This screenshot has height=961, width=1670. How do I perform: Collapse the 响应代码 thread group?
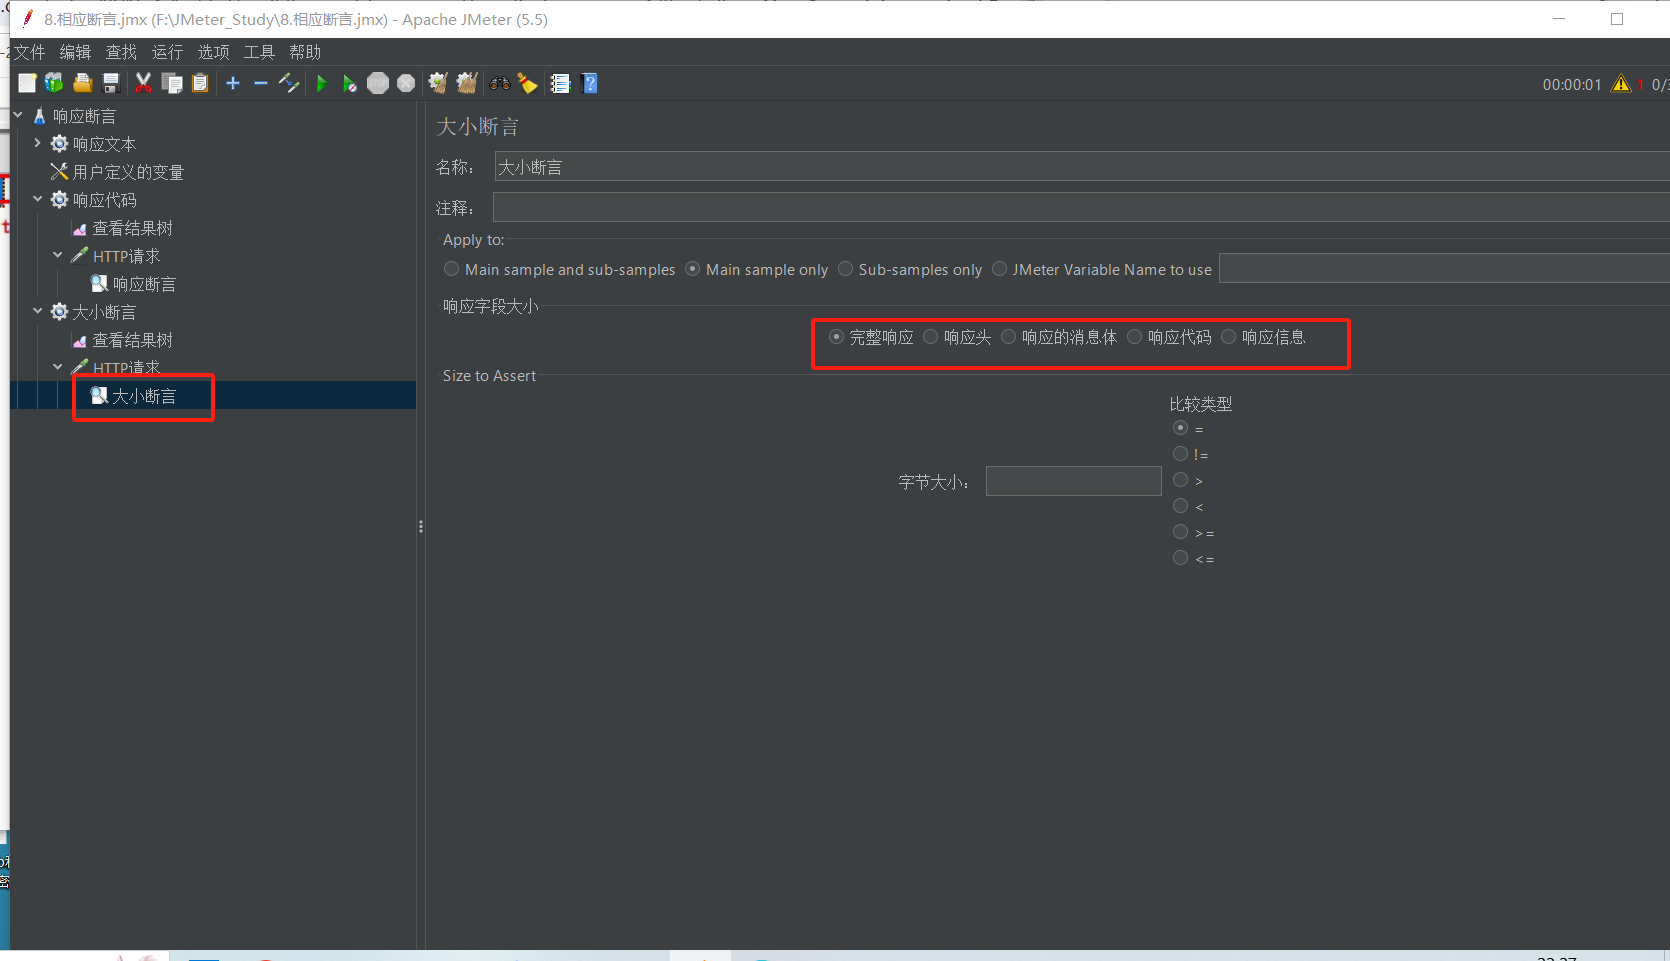[38, 199]
